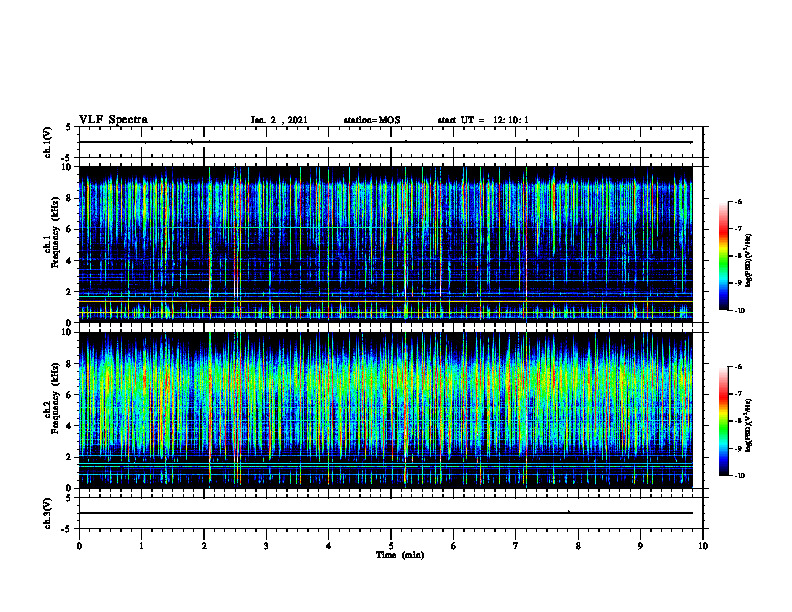Screen dimensions: 792x612
Task: Click the ch.2 color bar log(PSD) label
Action: (x=749, y=425)
